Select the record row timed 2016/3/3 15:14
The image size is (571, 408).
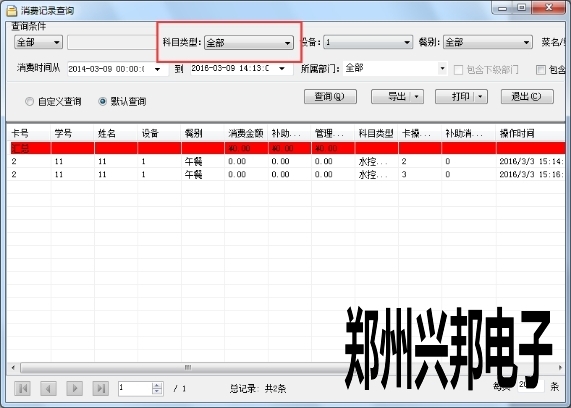[x=286, y=161]
